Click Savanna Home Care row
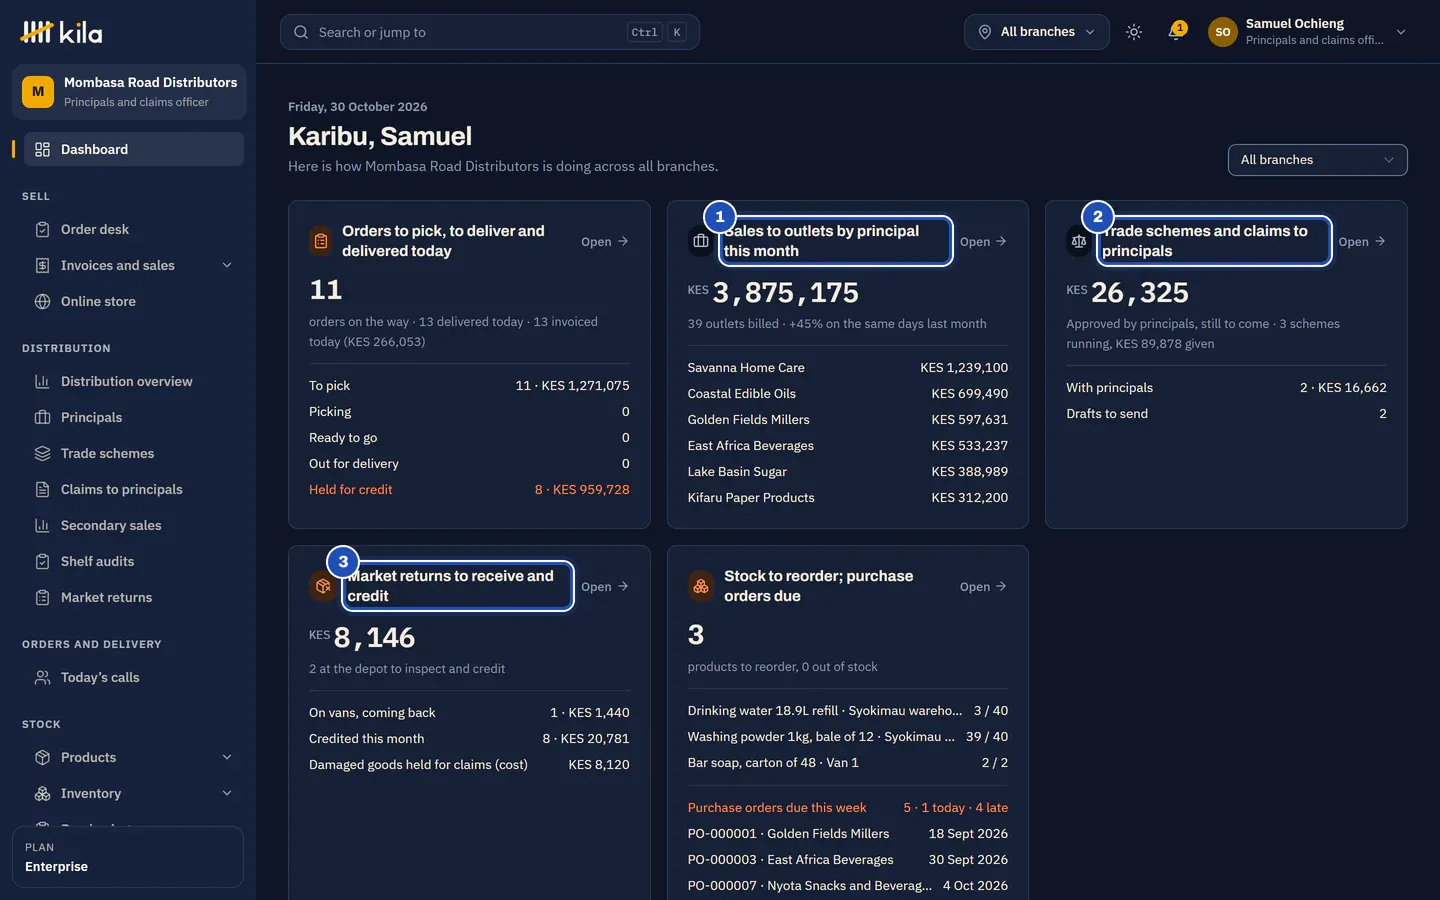 point(848,368)
